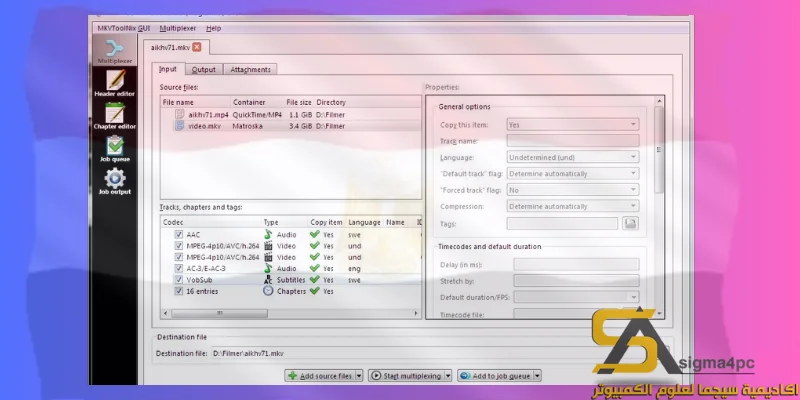Click the Properties scrollbar down arrow

coord(659,313)
